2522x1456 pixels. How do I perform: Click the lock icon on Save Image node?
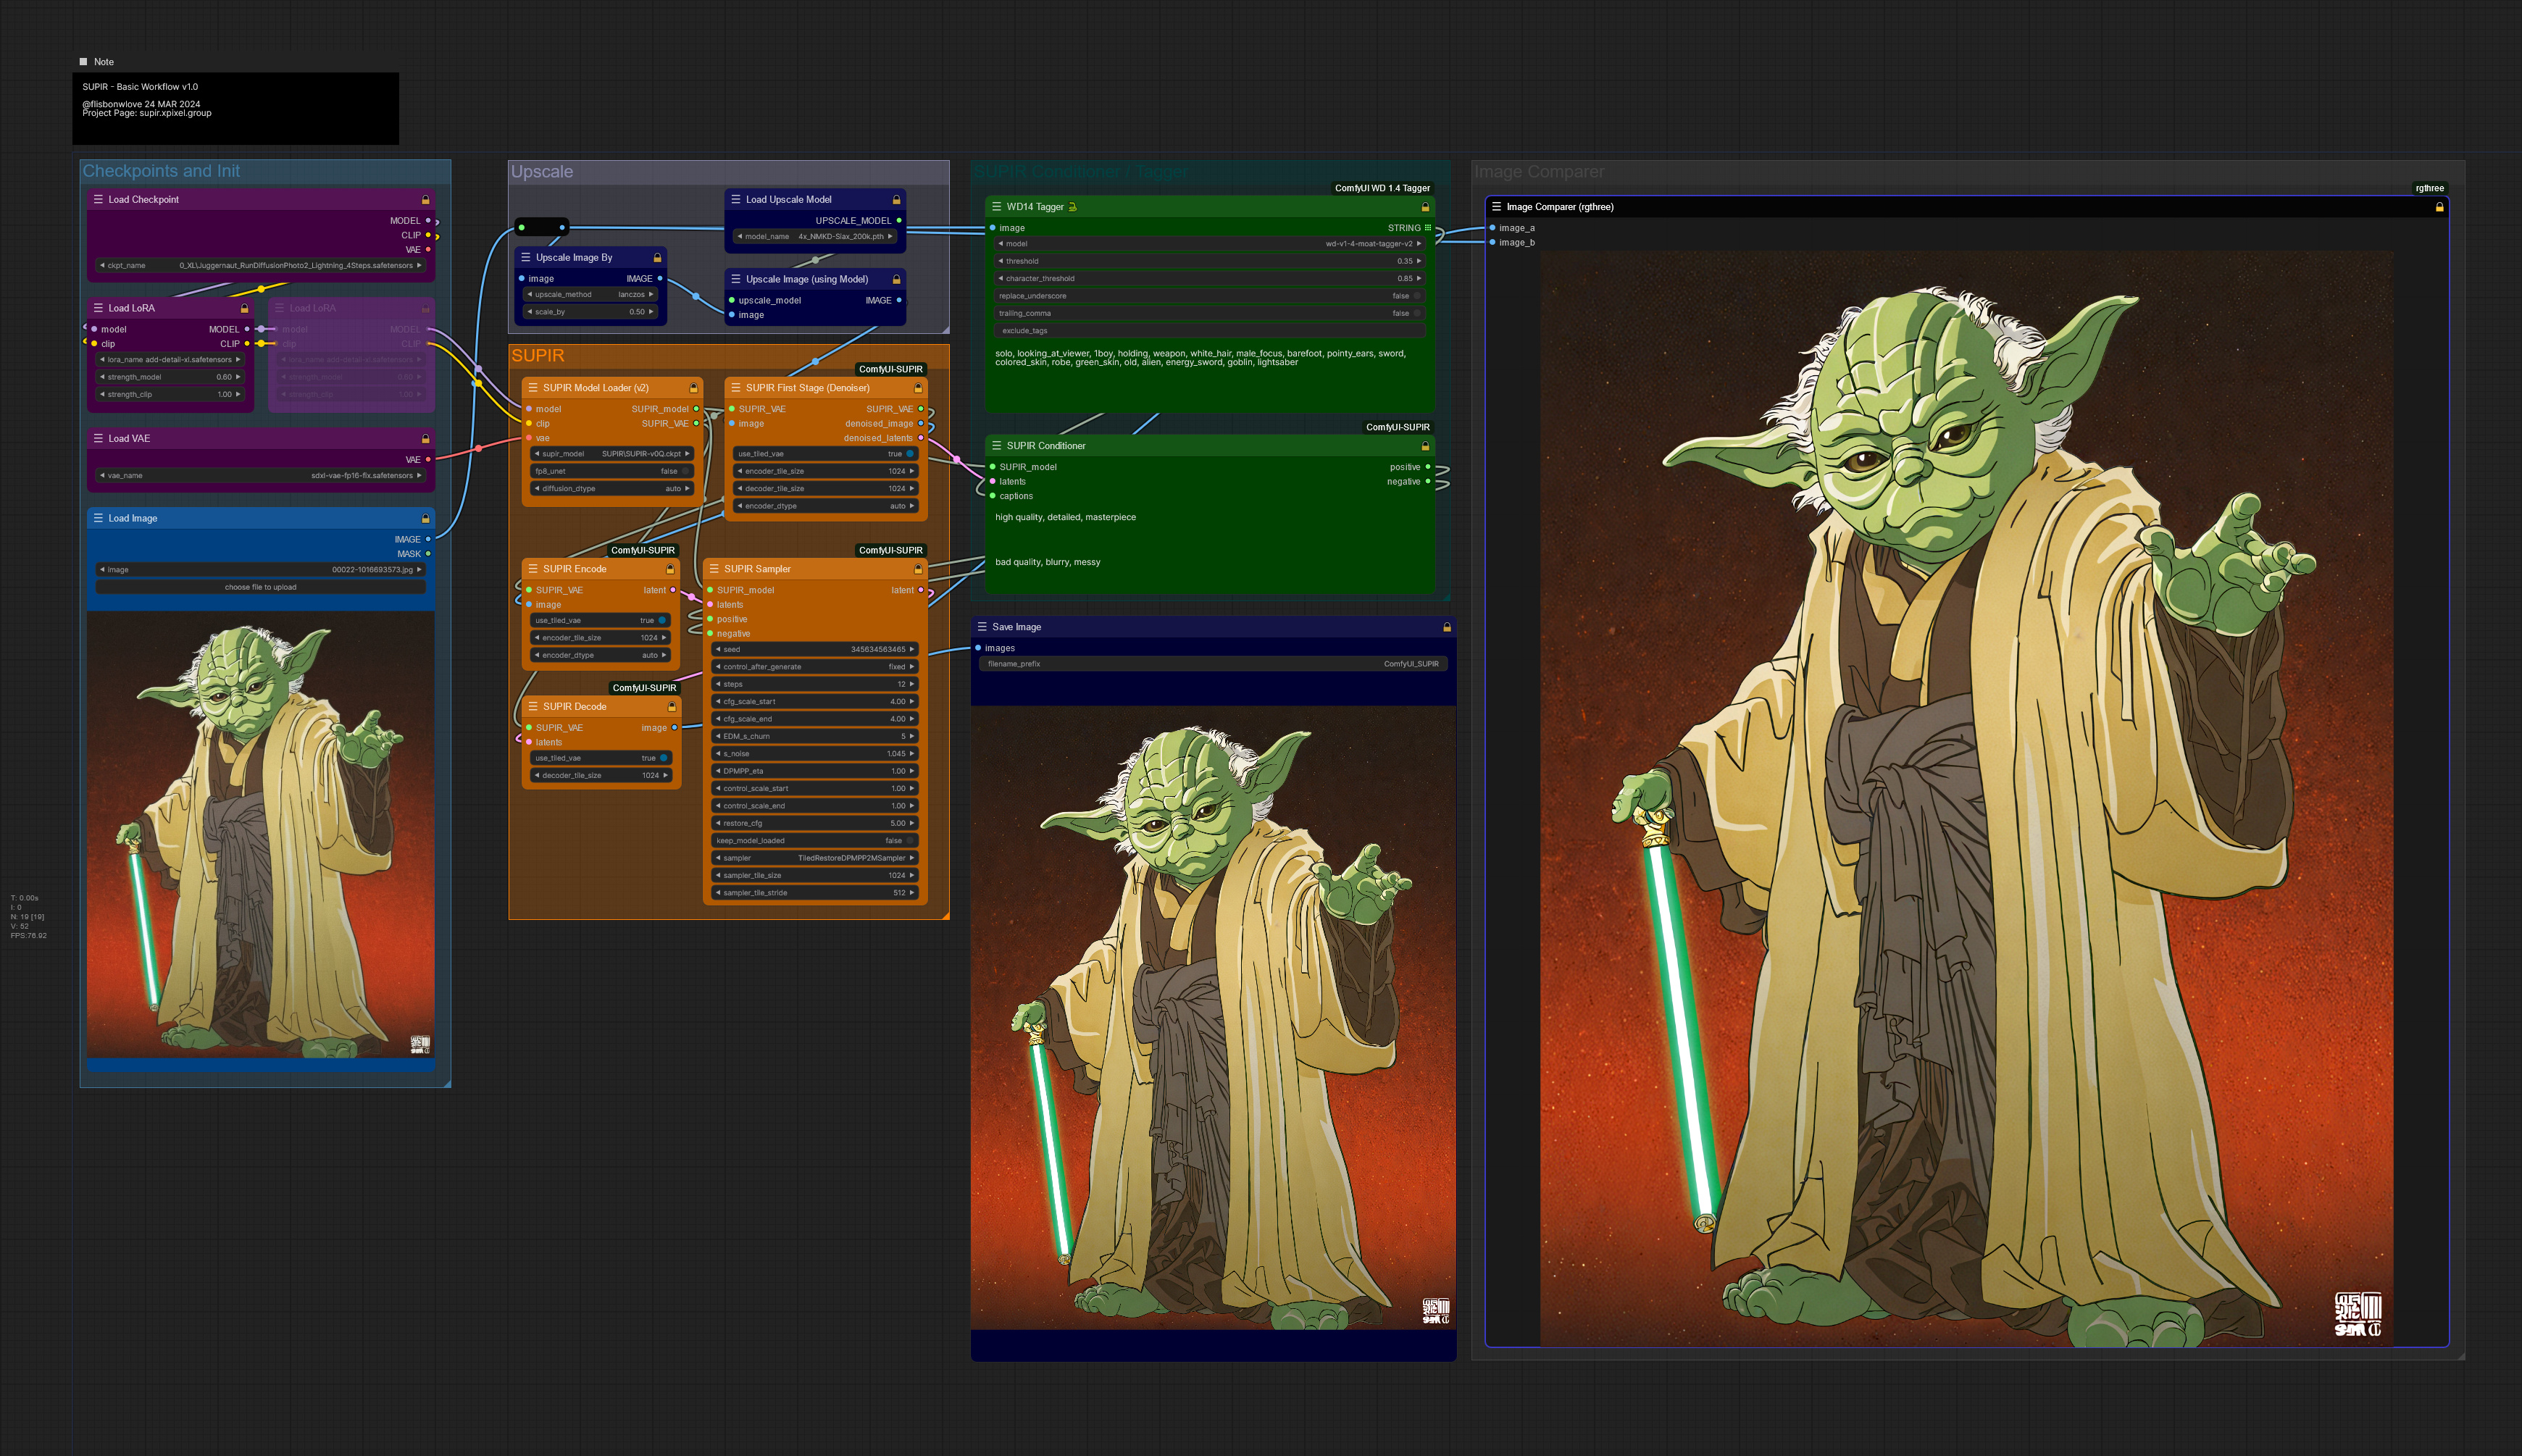(x=1446, y=627)
